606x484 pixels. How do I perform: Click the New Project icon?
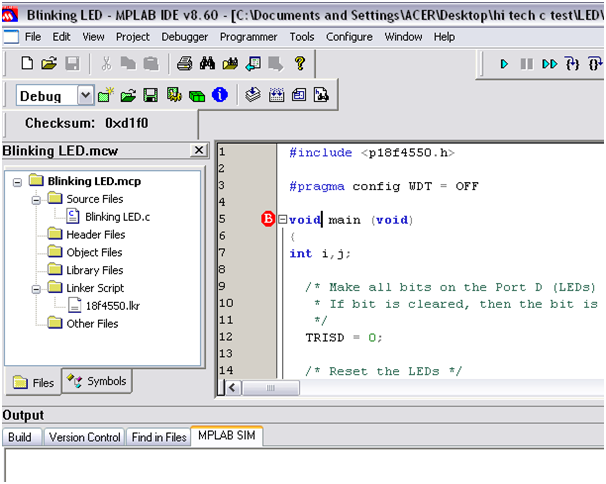click(106, 95)
